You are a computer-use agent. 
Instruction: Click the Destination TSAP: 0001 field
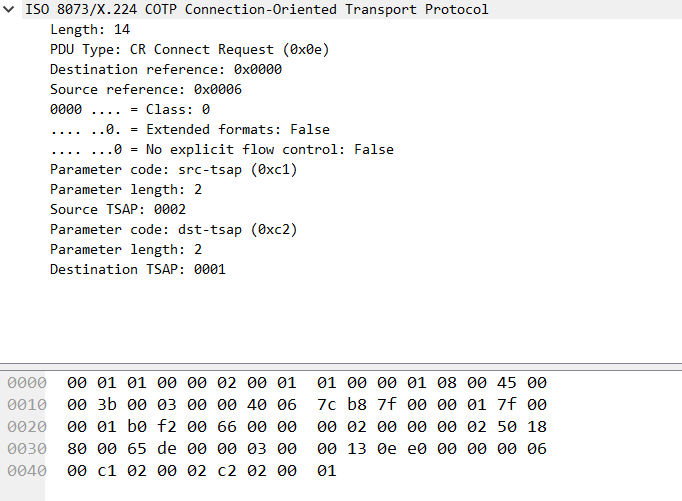coord(137,269)
